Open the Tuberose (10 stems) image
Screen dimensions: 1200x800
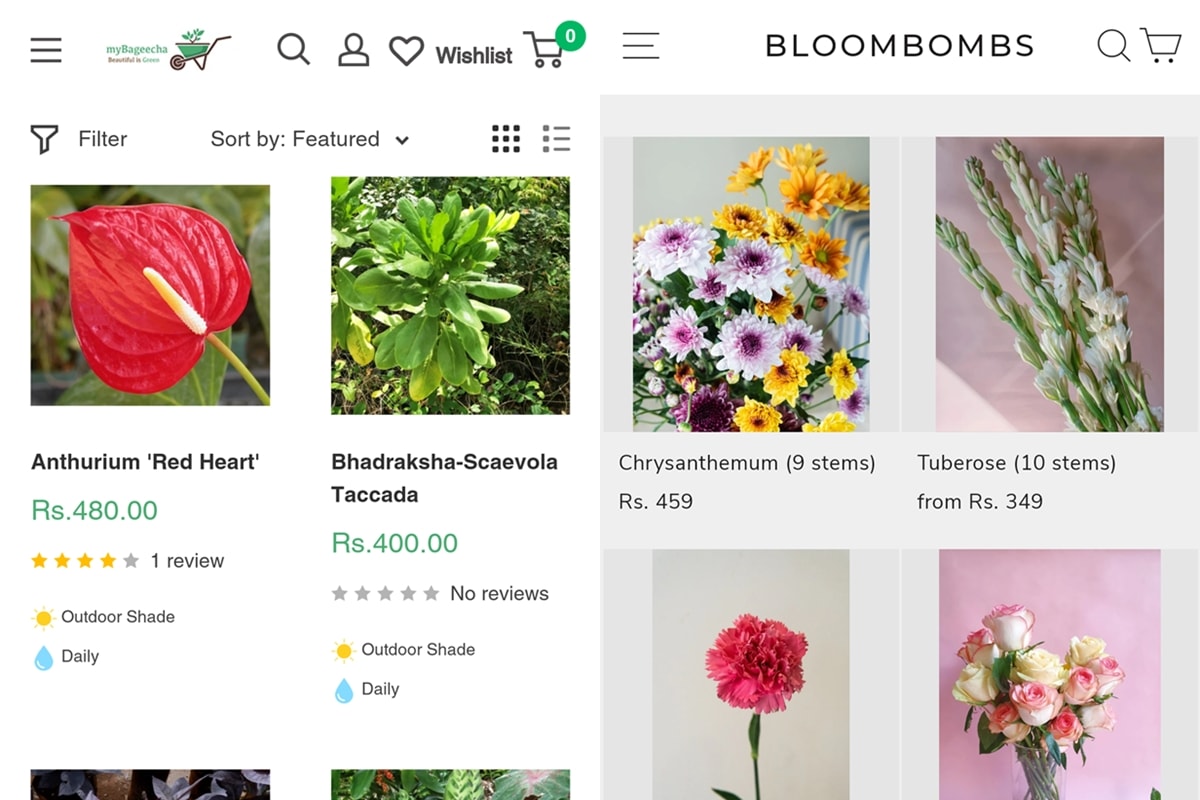pyautogui.click(x=1049, y=284)
